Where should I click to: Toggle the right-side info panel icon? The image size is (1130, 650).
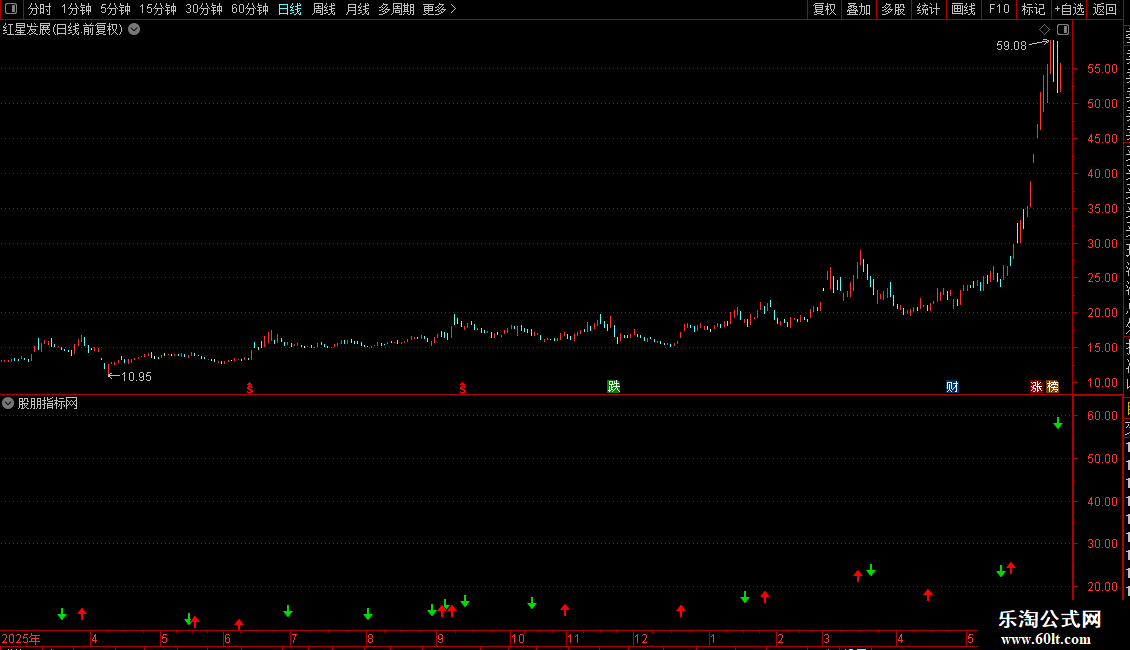click(x=1063, y=30)
